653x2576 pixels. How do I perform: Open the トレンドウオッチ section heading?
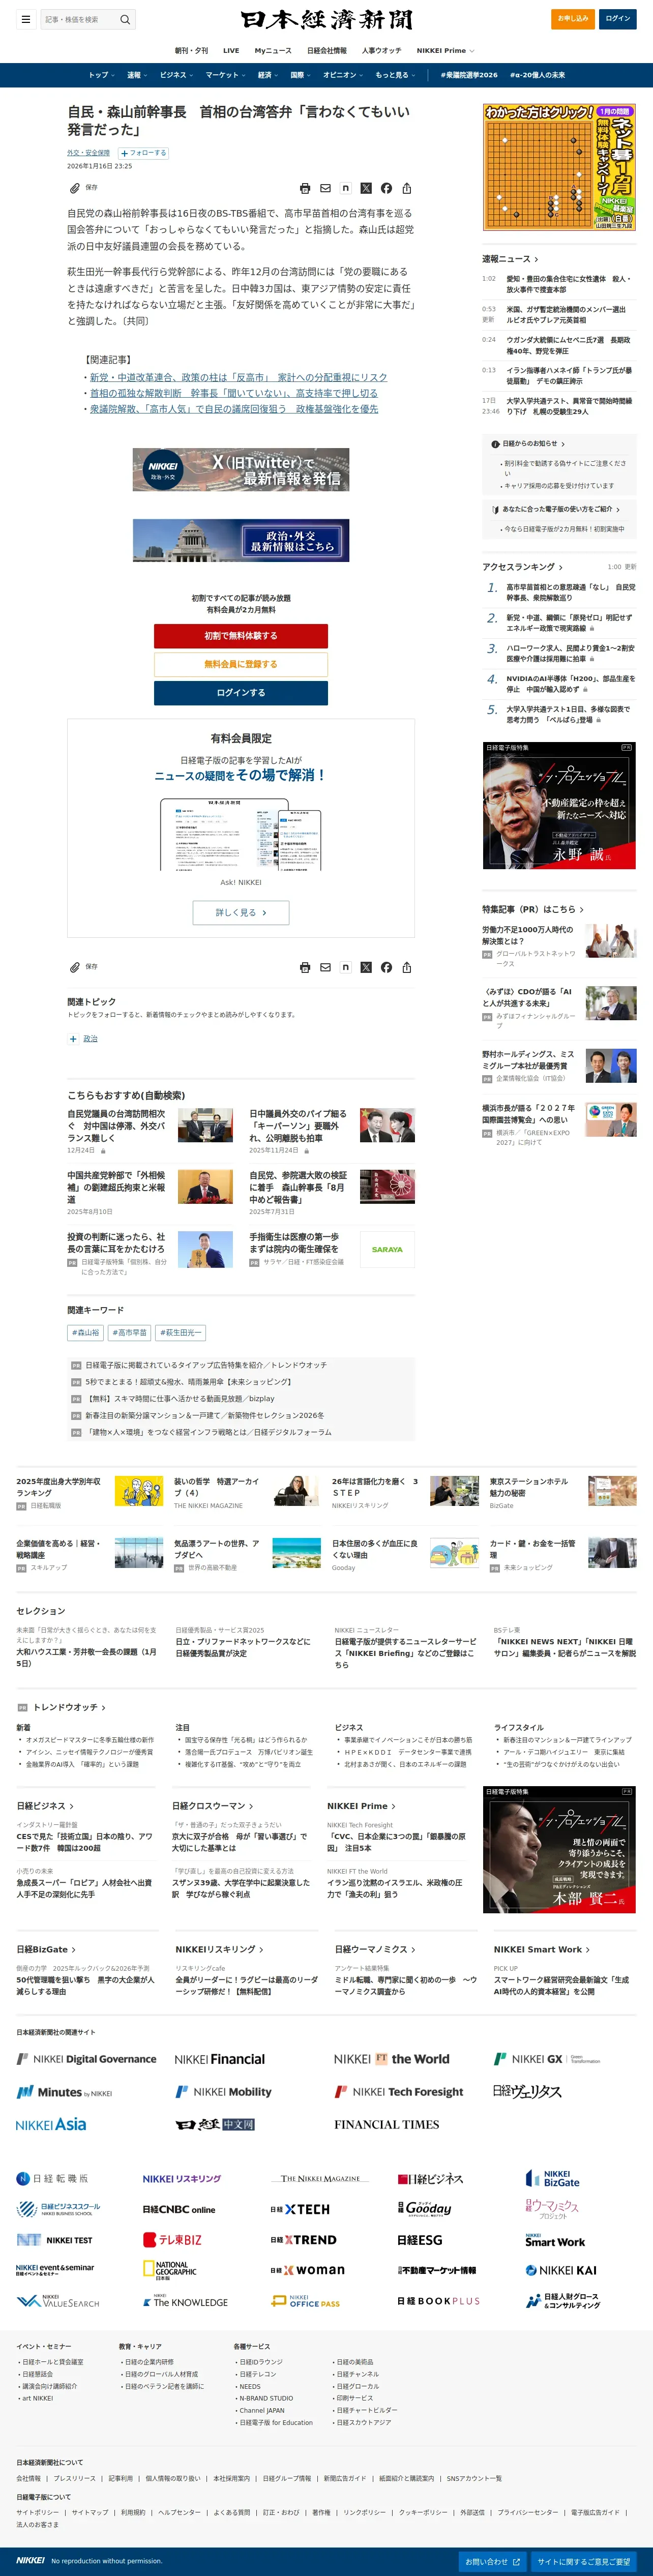[69, 1707]
